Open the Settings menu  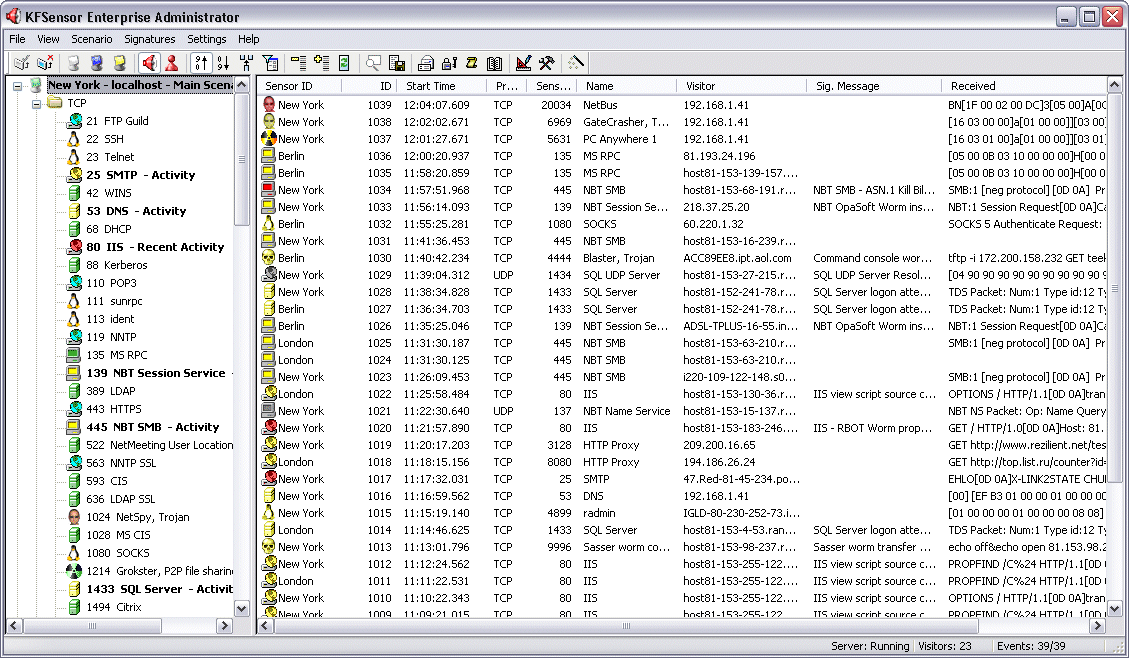click(207, 39)
